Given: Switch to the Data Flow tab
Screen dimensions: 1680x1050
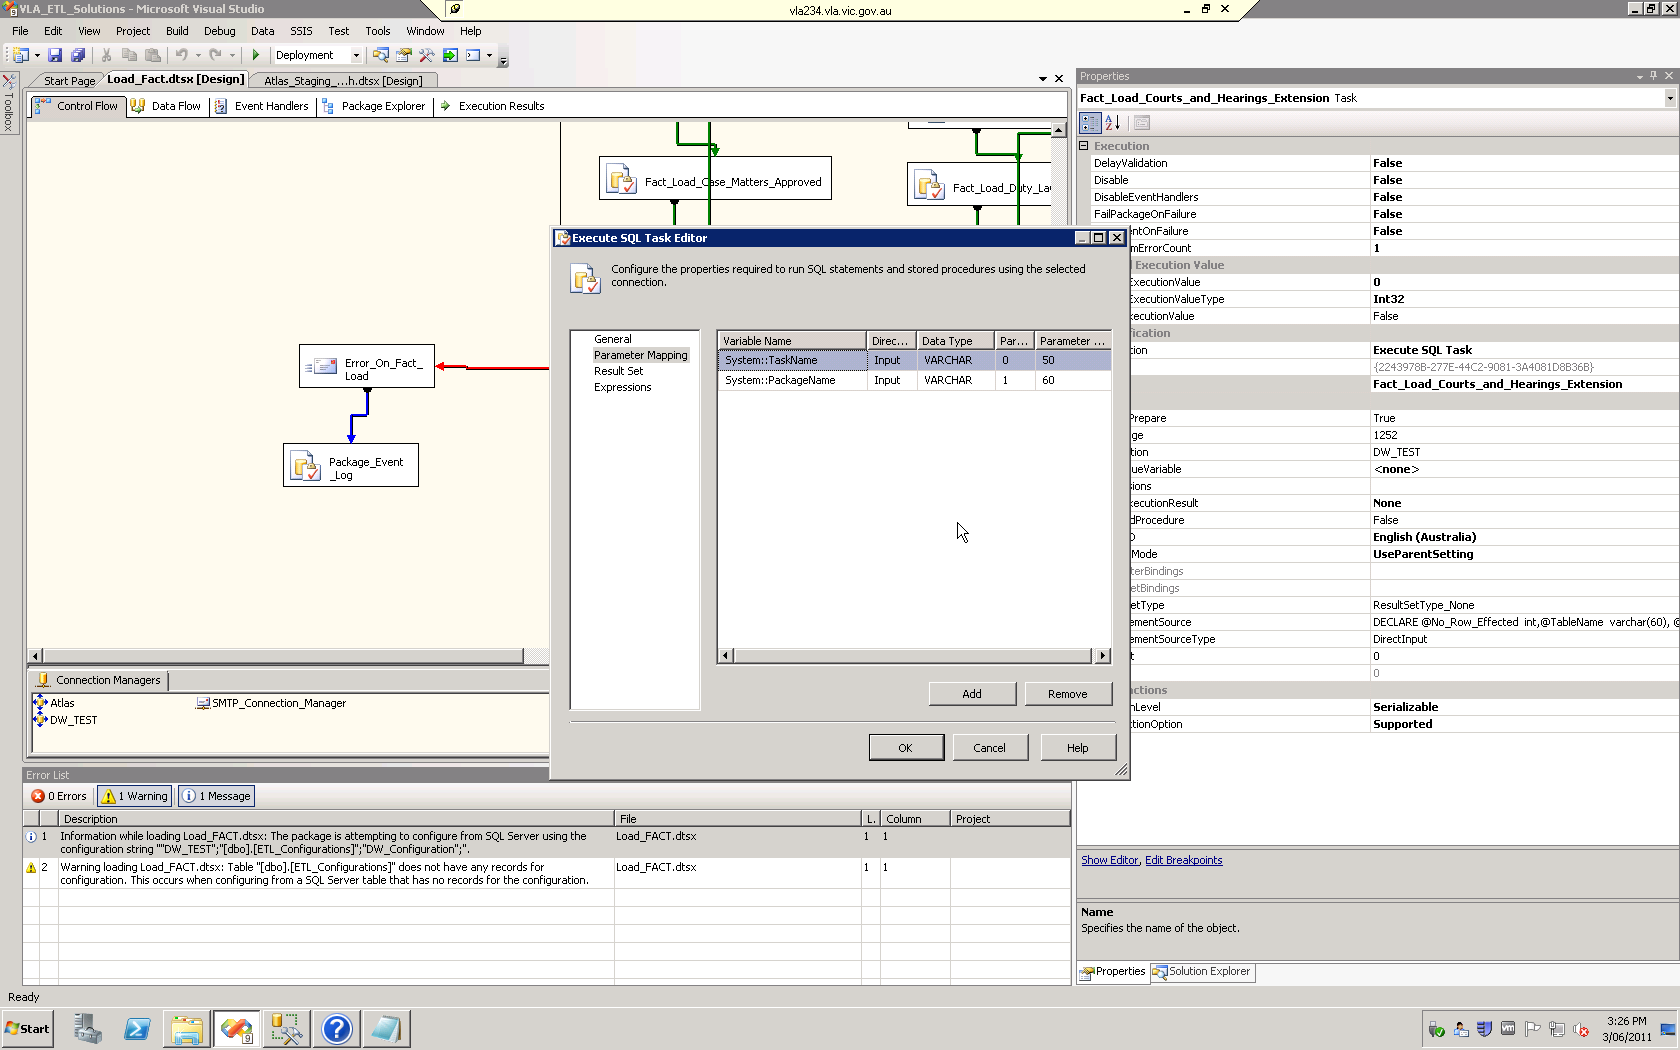Looking at the screenshot, I should click(x=167, y=106).
